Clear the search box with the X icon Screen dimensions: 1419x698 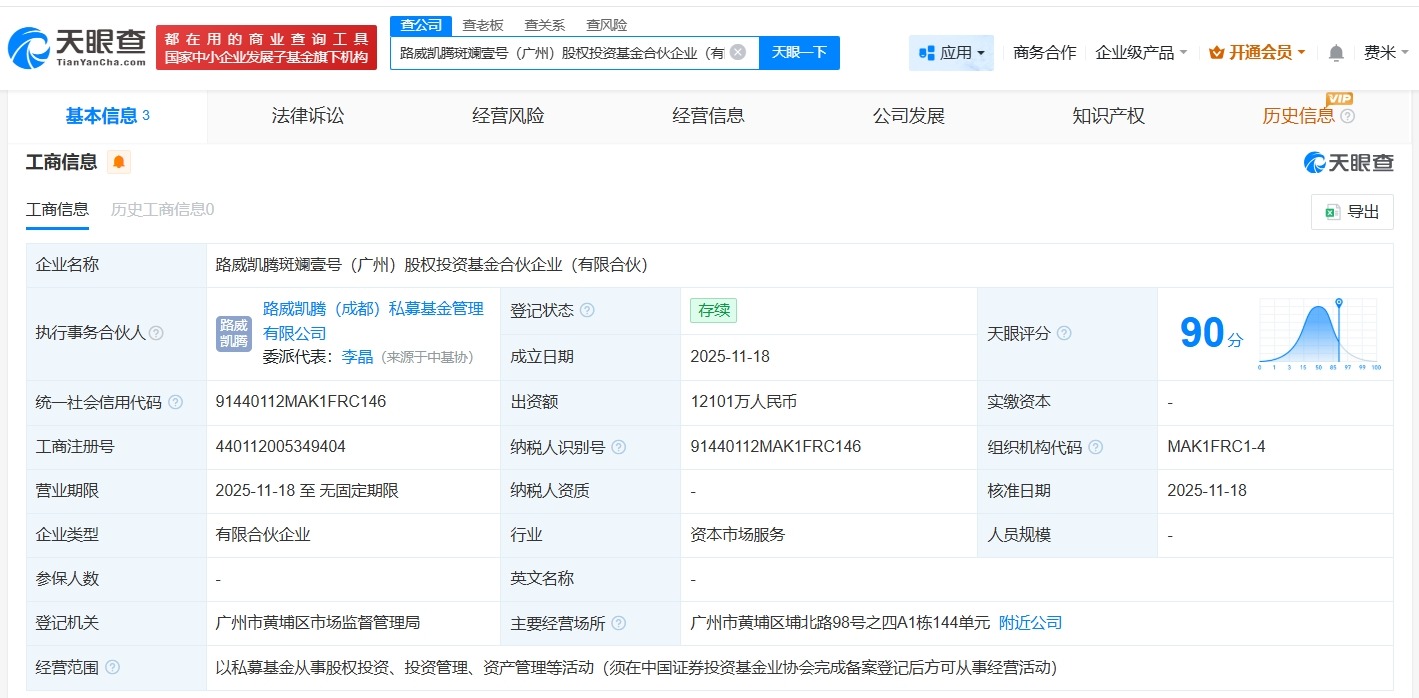(x=738, y=52)
